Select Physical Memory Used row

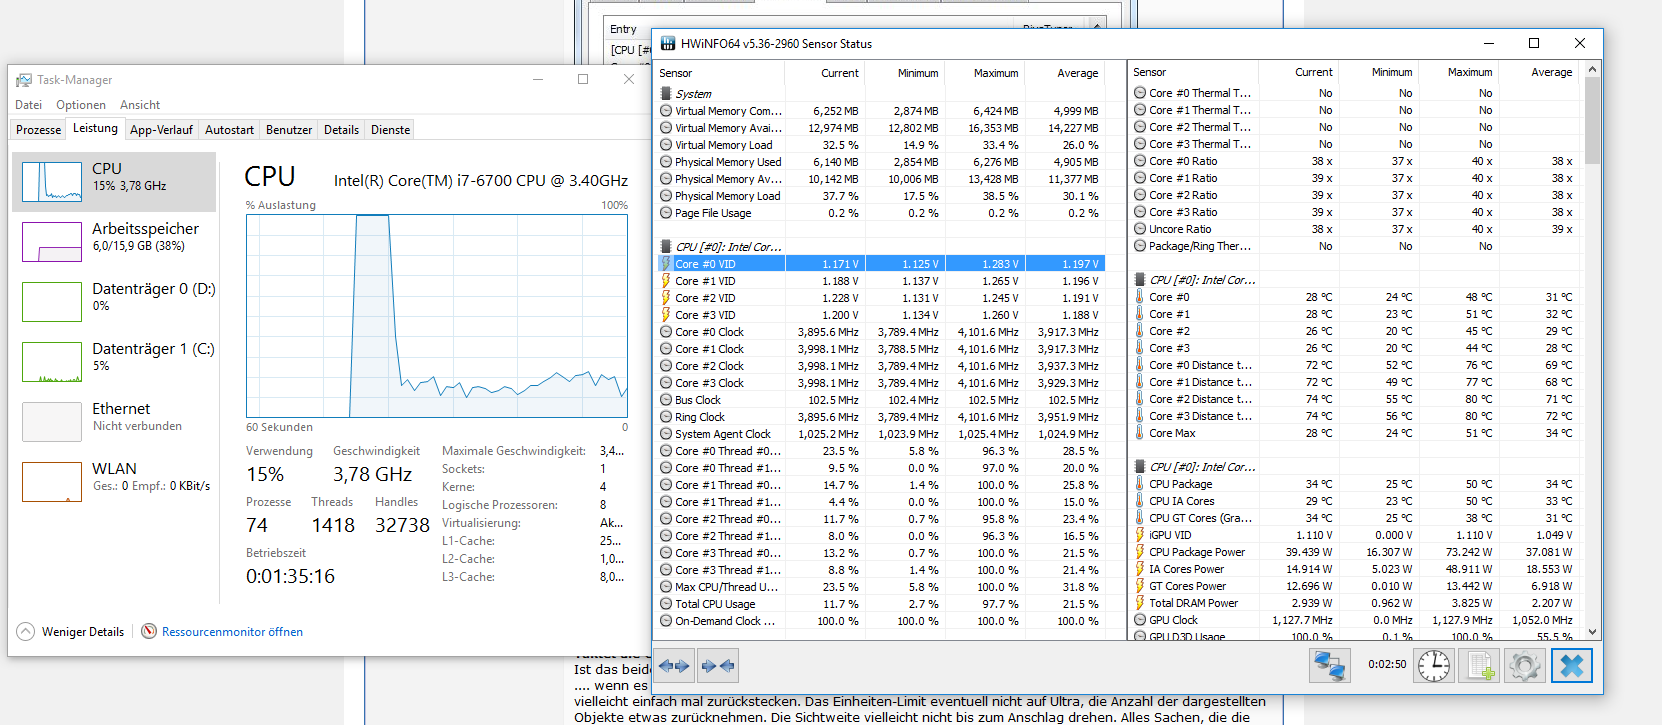tap(881, 162)
